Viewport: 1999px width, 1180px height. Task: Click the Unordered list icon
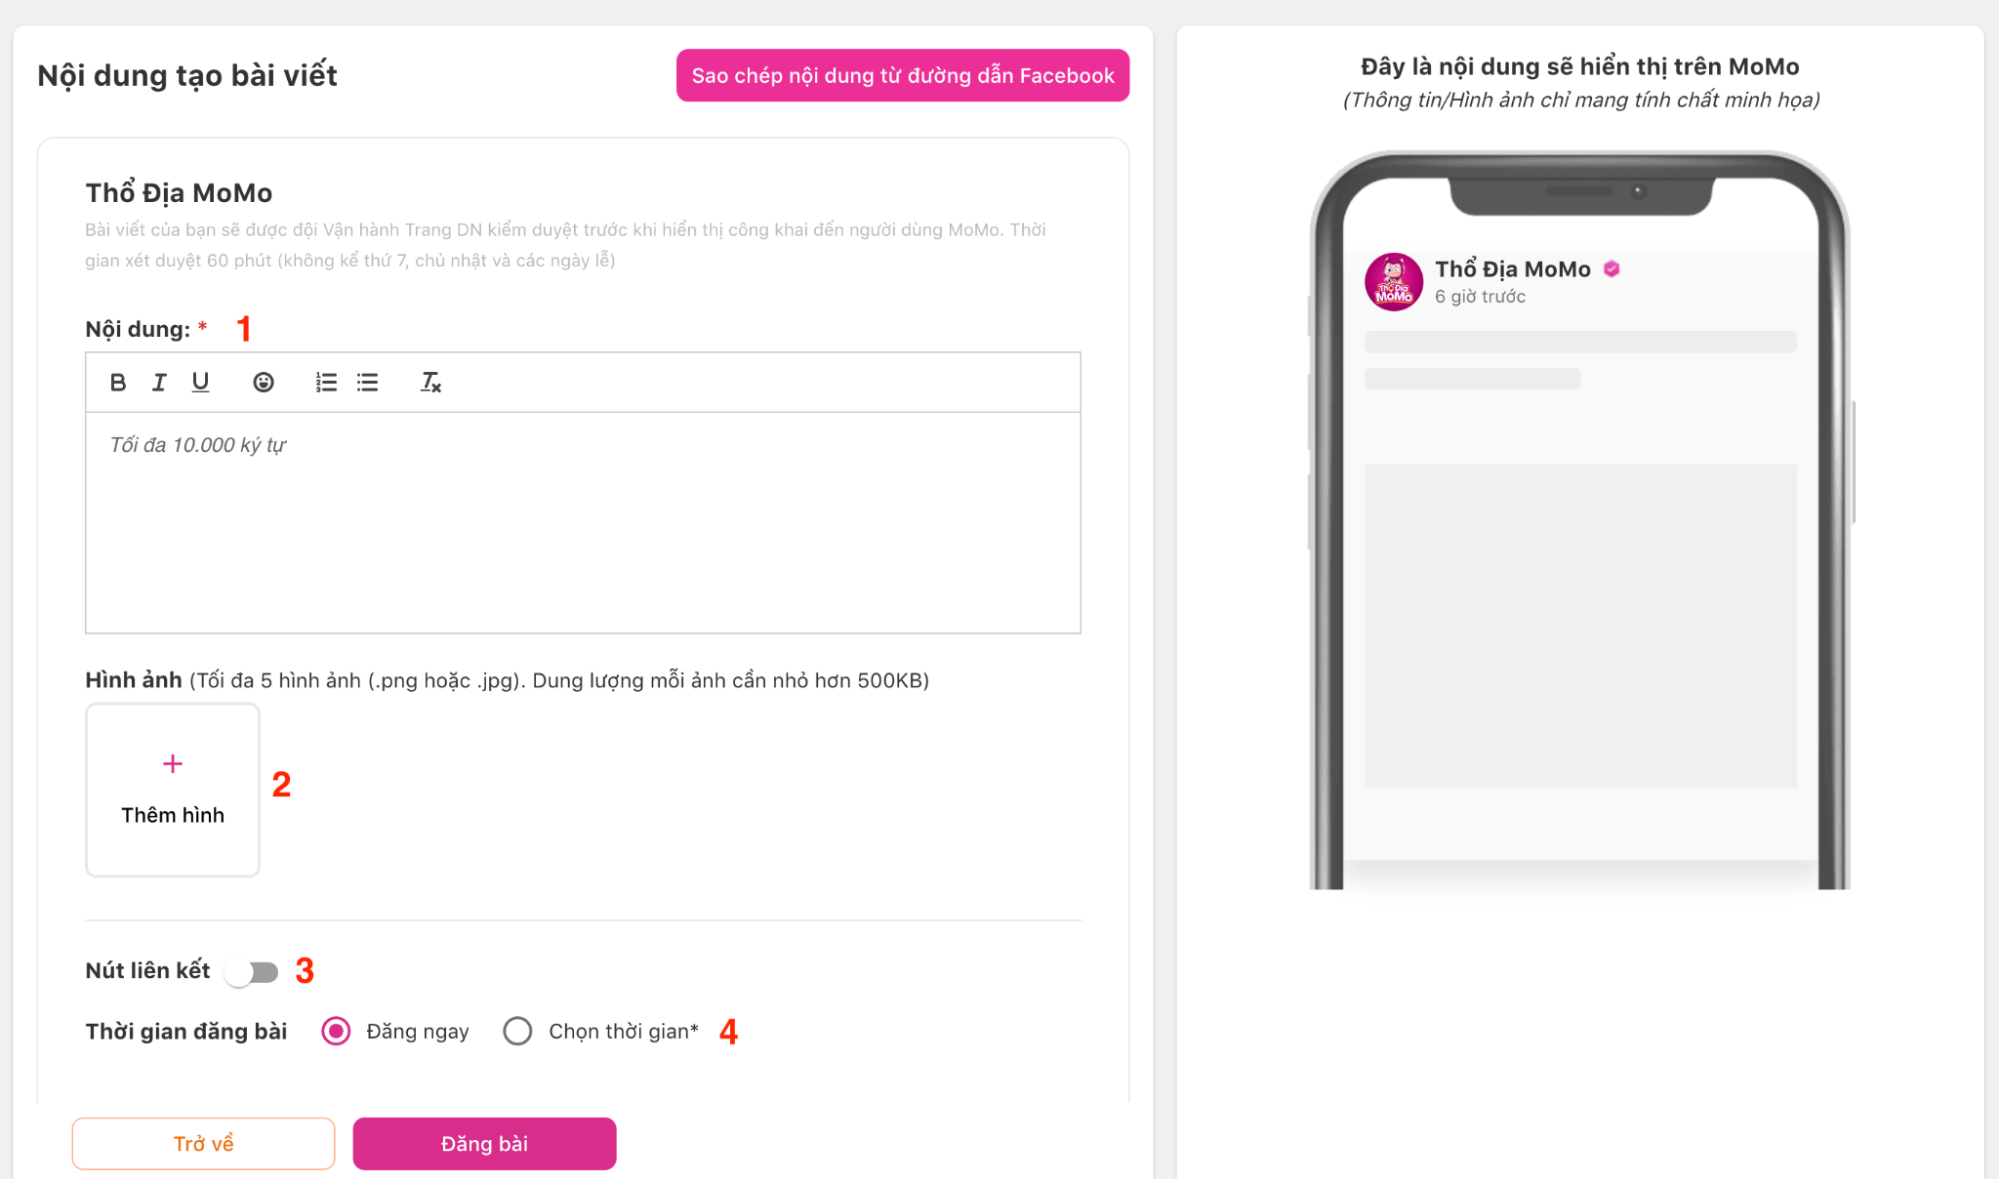(x=365, y=381)
